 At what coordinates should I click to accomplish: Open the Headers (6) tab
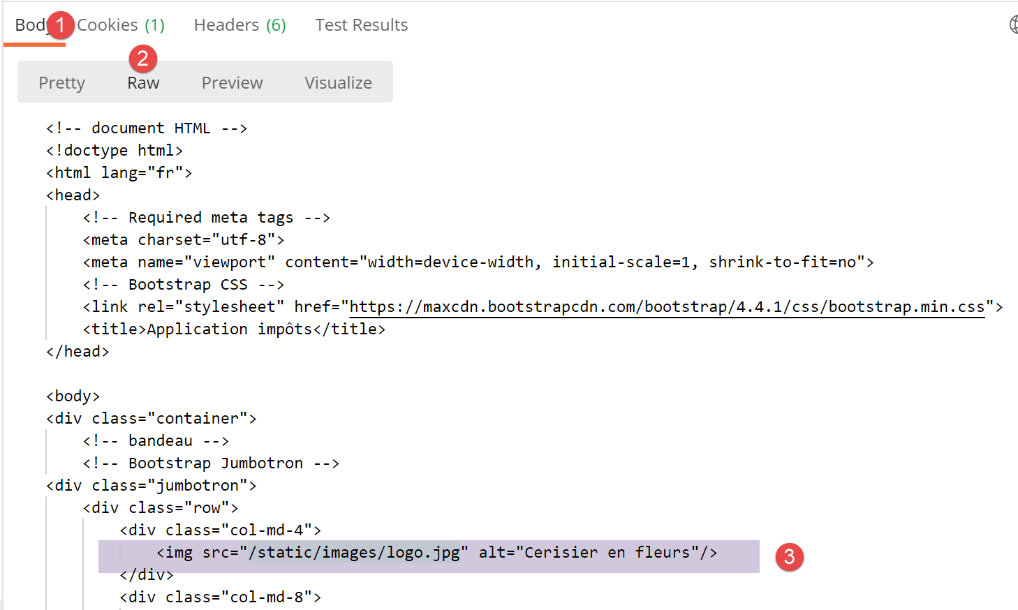(240, 25)
